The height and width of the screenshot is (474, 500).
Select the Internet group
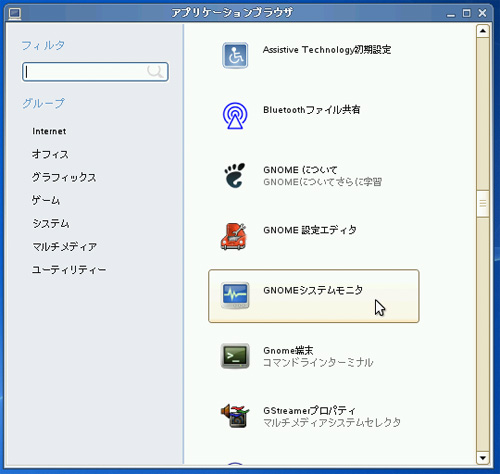(x=49, y=131)
